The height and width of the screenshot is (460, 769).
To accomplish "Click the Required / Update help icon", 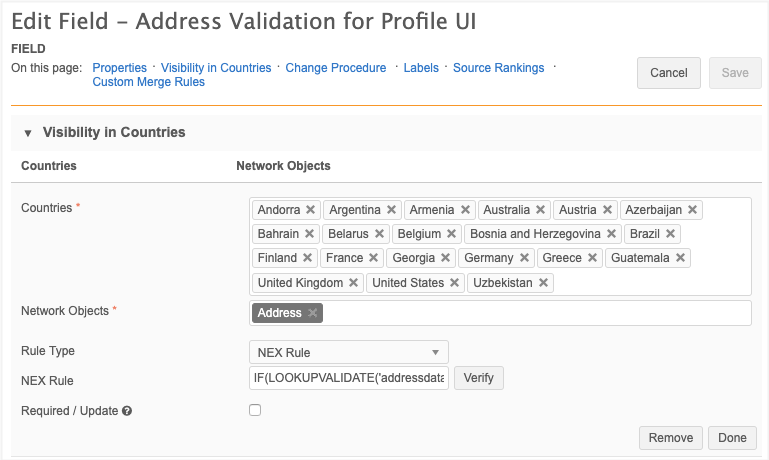I will 127,411.
